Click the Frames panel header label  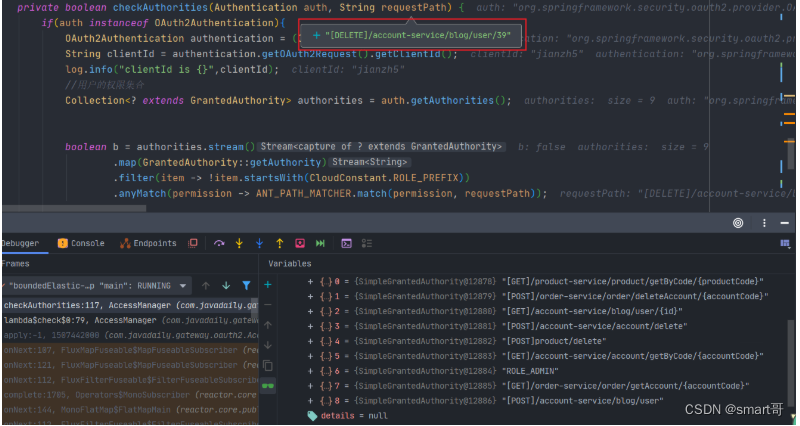point(15,264)
